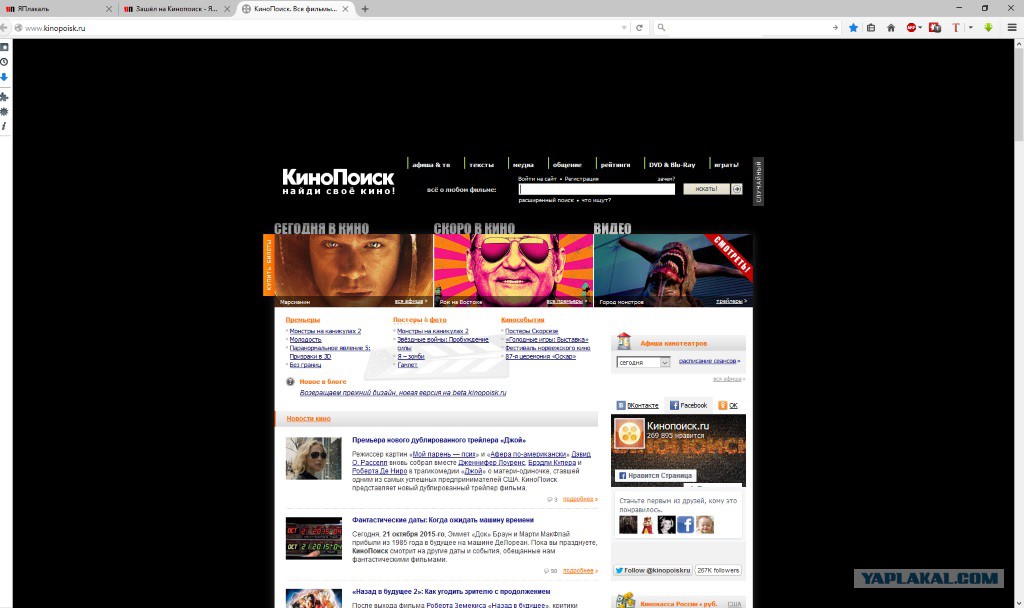
Task: Click the Follow @kinopoiskru Twitter button
Action: pyautogui.click(x=652, y=570)
